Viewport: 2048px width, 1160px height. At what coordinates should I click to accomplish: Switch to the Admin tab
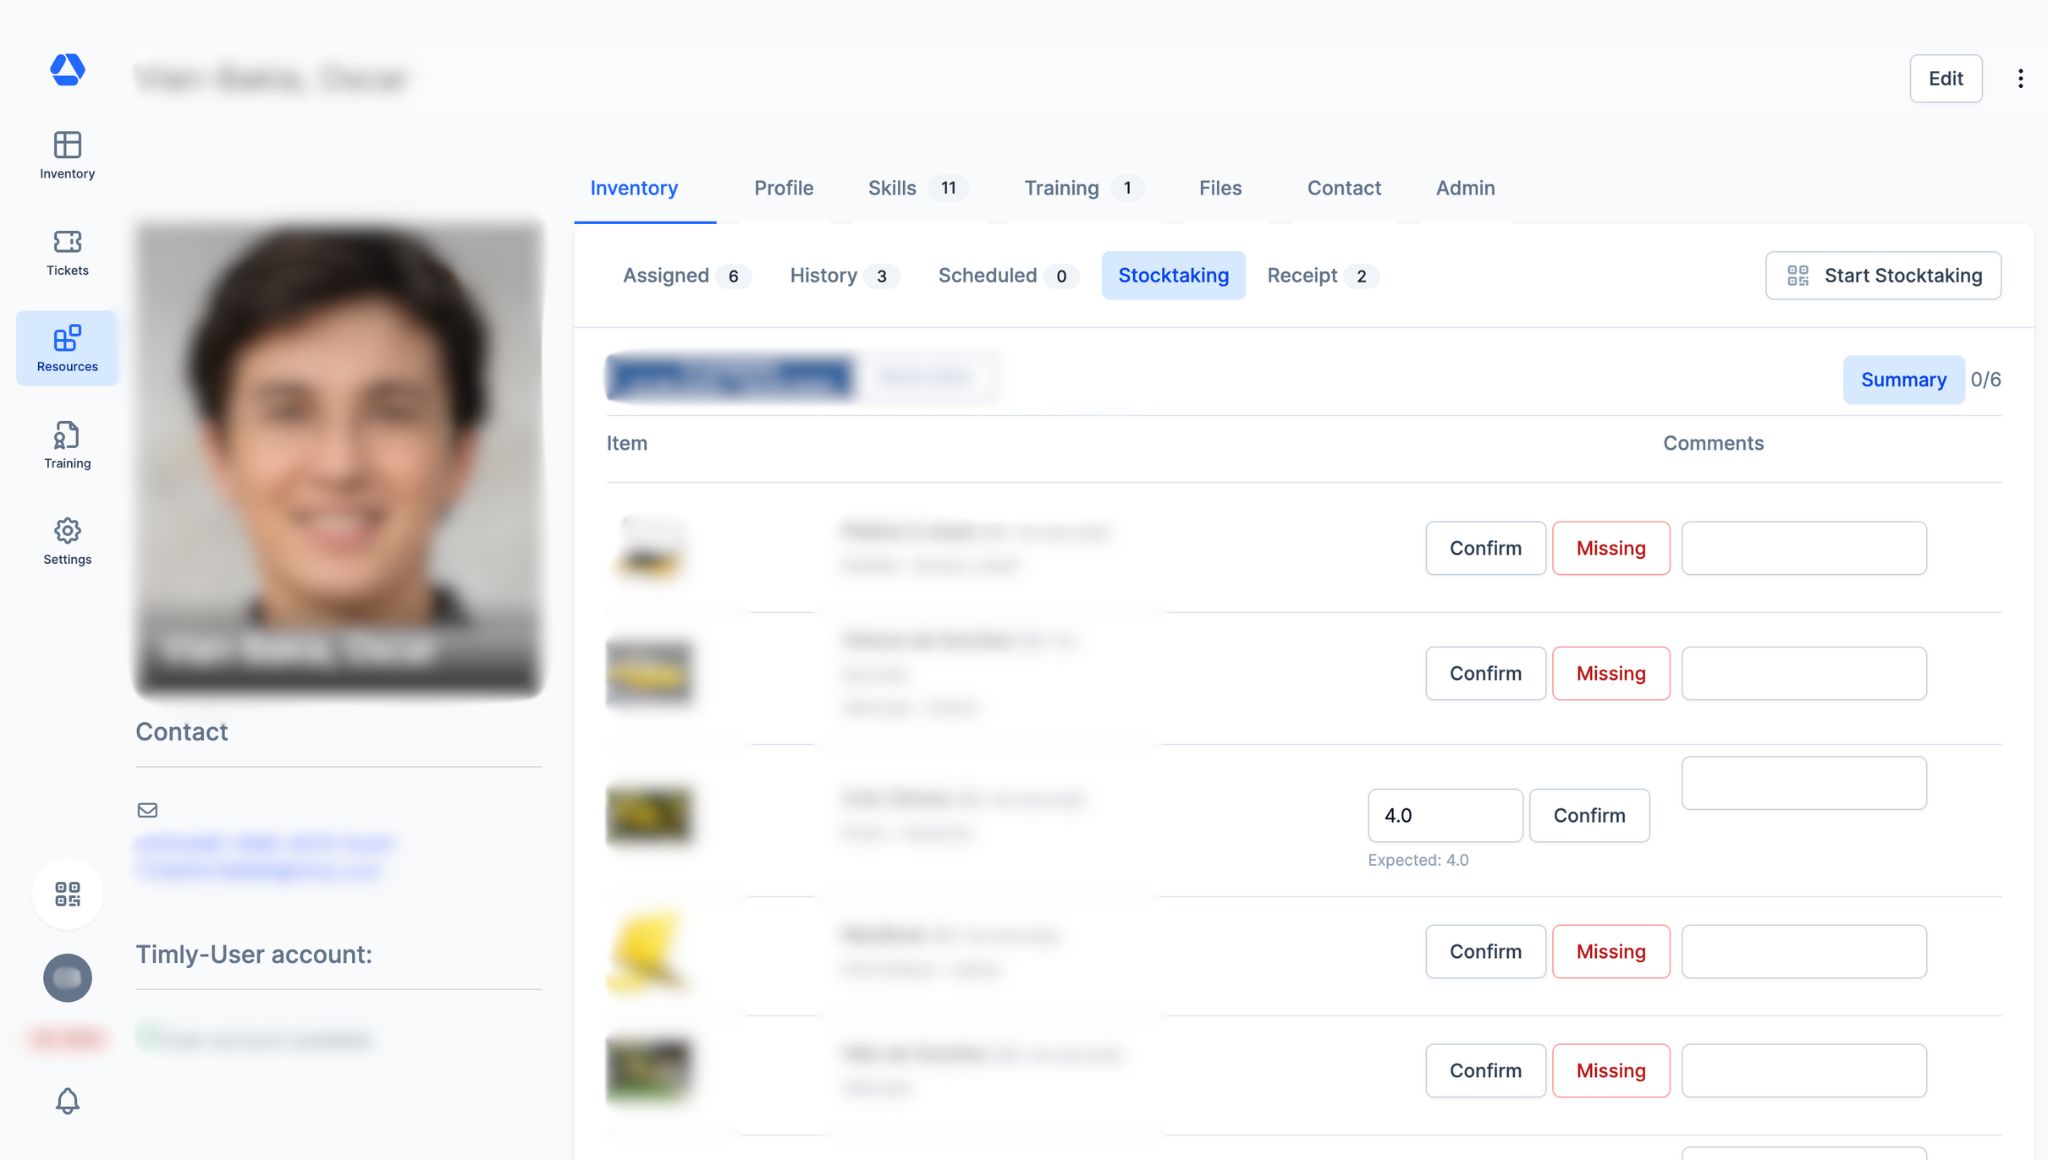click(1465, 188)
